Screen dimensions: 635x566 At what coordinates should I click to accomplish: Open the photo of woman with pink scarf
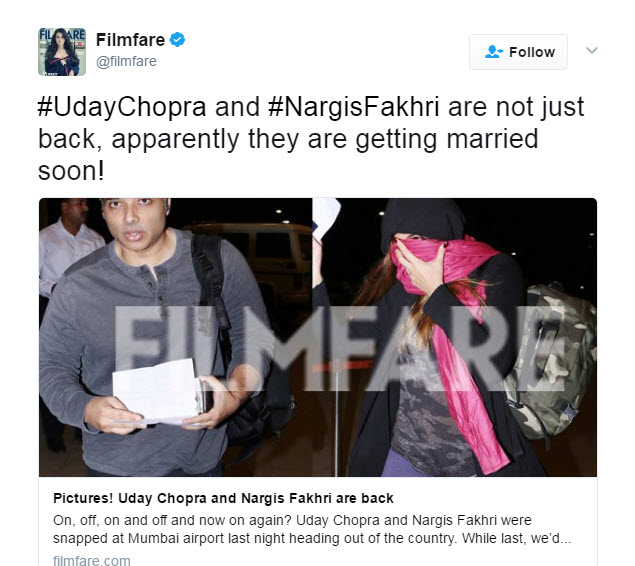454,337
